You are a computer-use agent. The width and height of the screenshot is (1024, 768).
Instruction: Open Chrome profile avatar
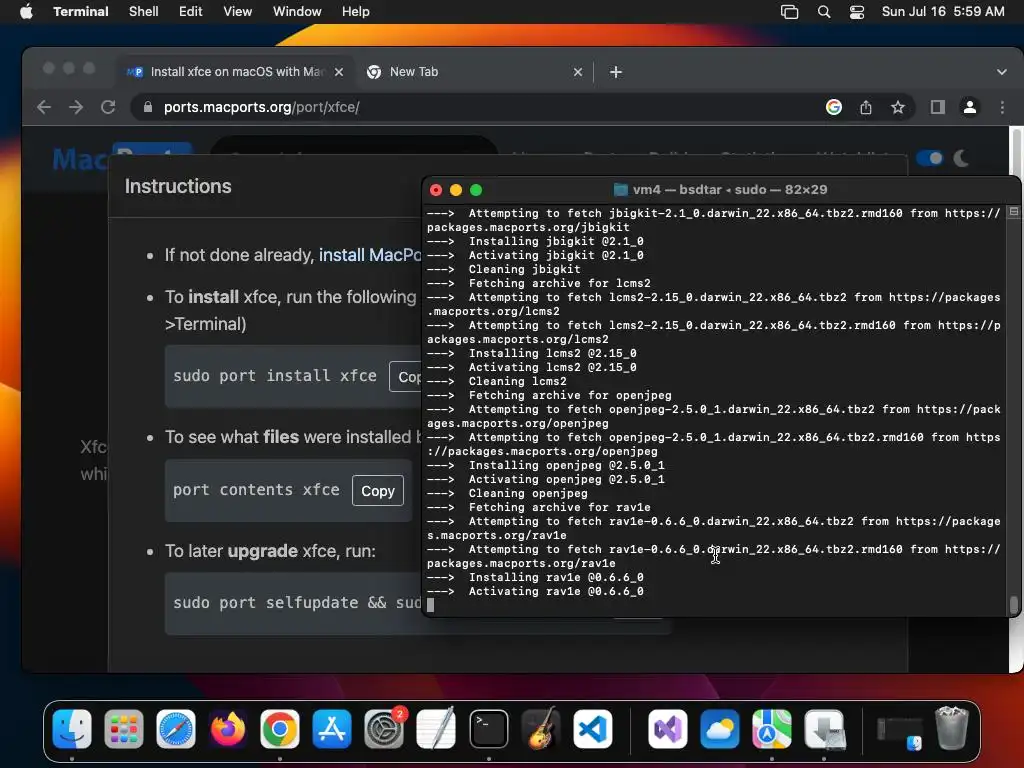coord(970,107)
